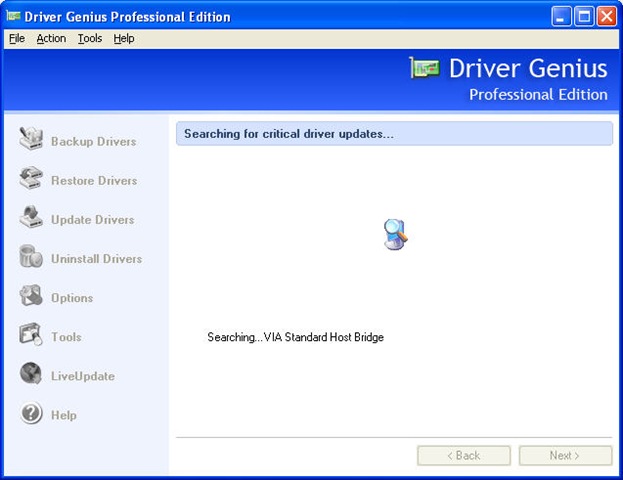Click the Next button
The height and width of the screenshot is (480, 623).
[565, 455]
